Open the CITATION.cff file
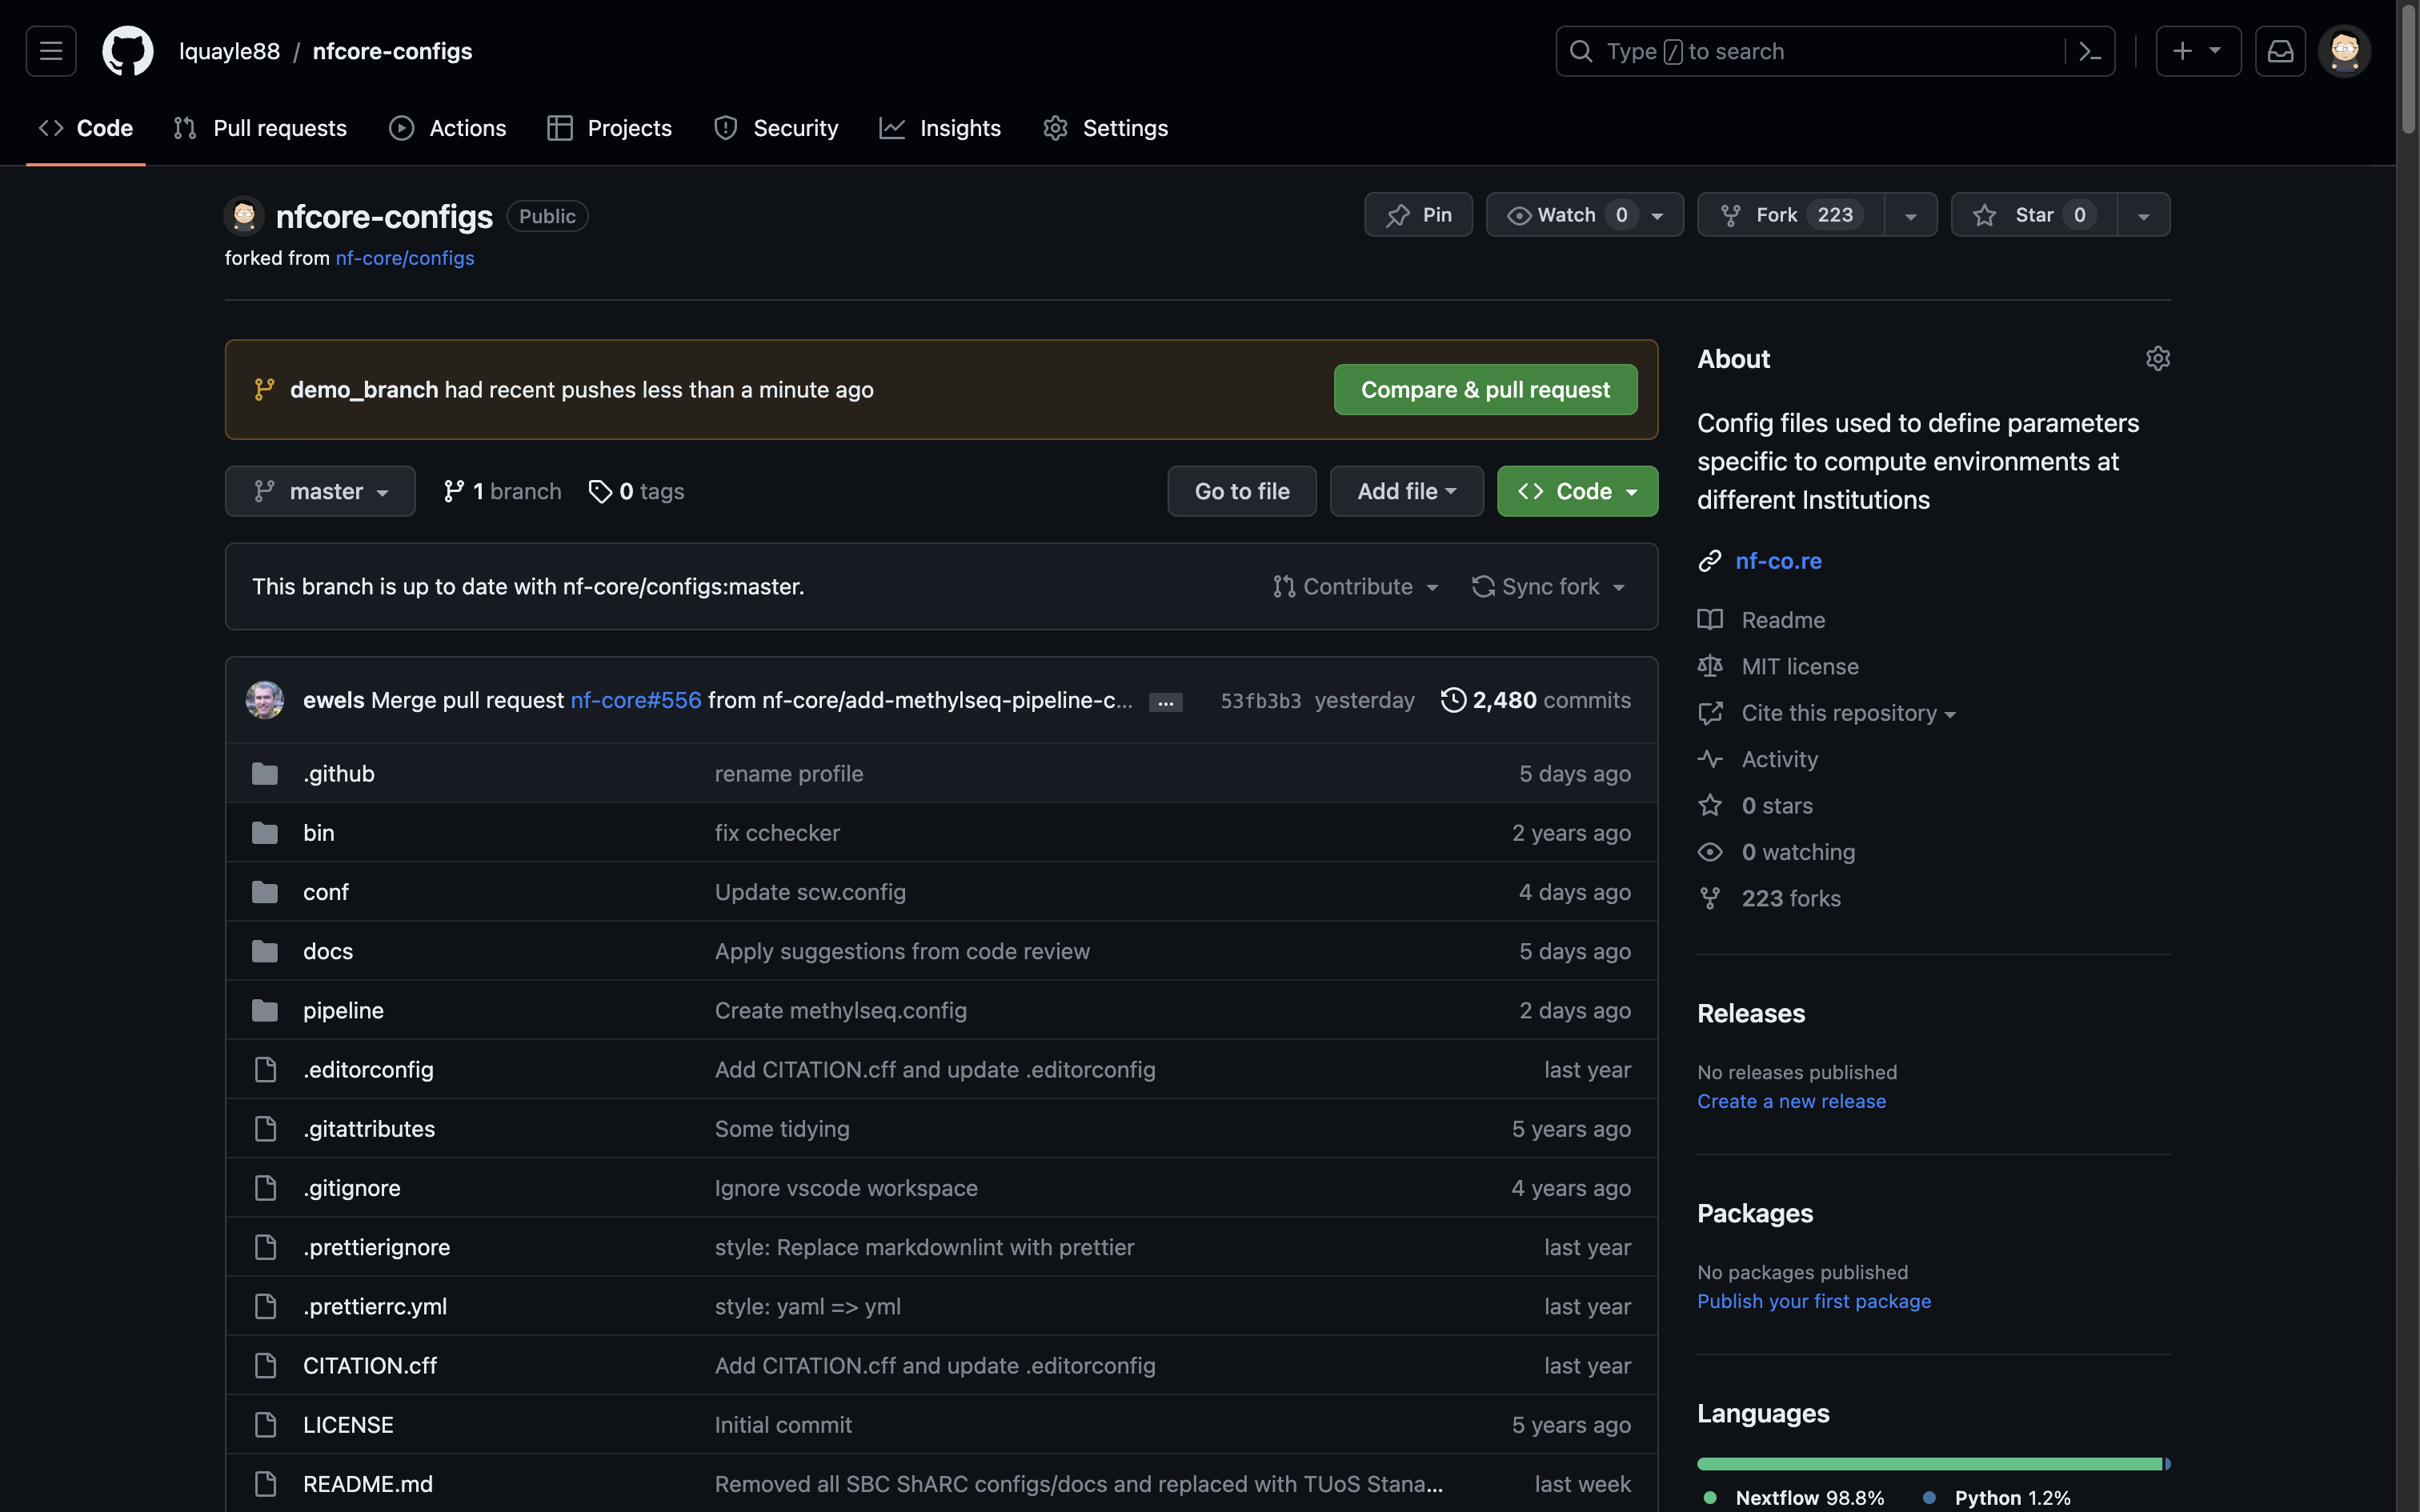Viewport: 2420px width, 1512px height. click(x=370, y=1366)
